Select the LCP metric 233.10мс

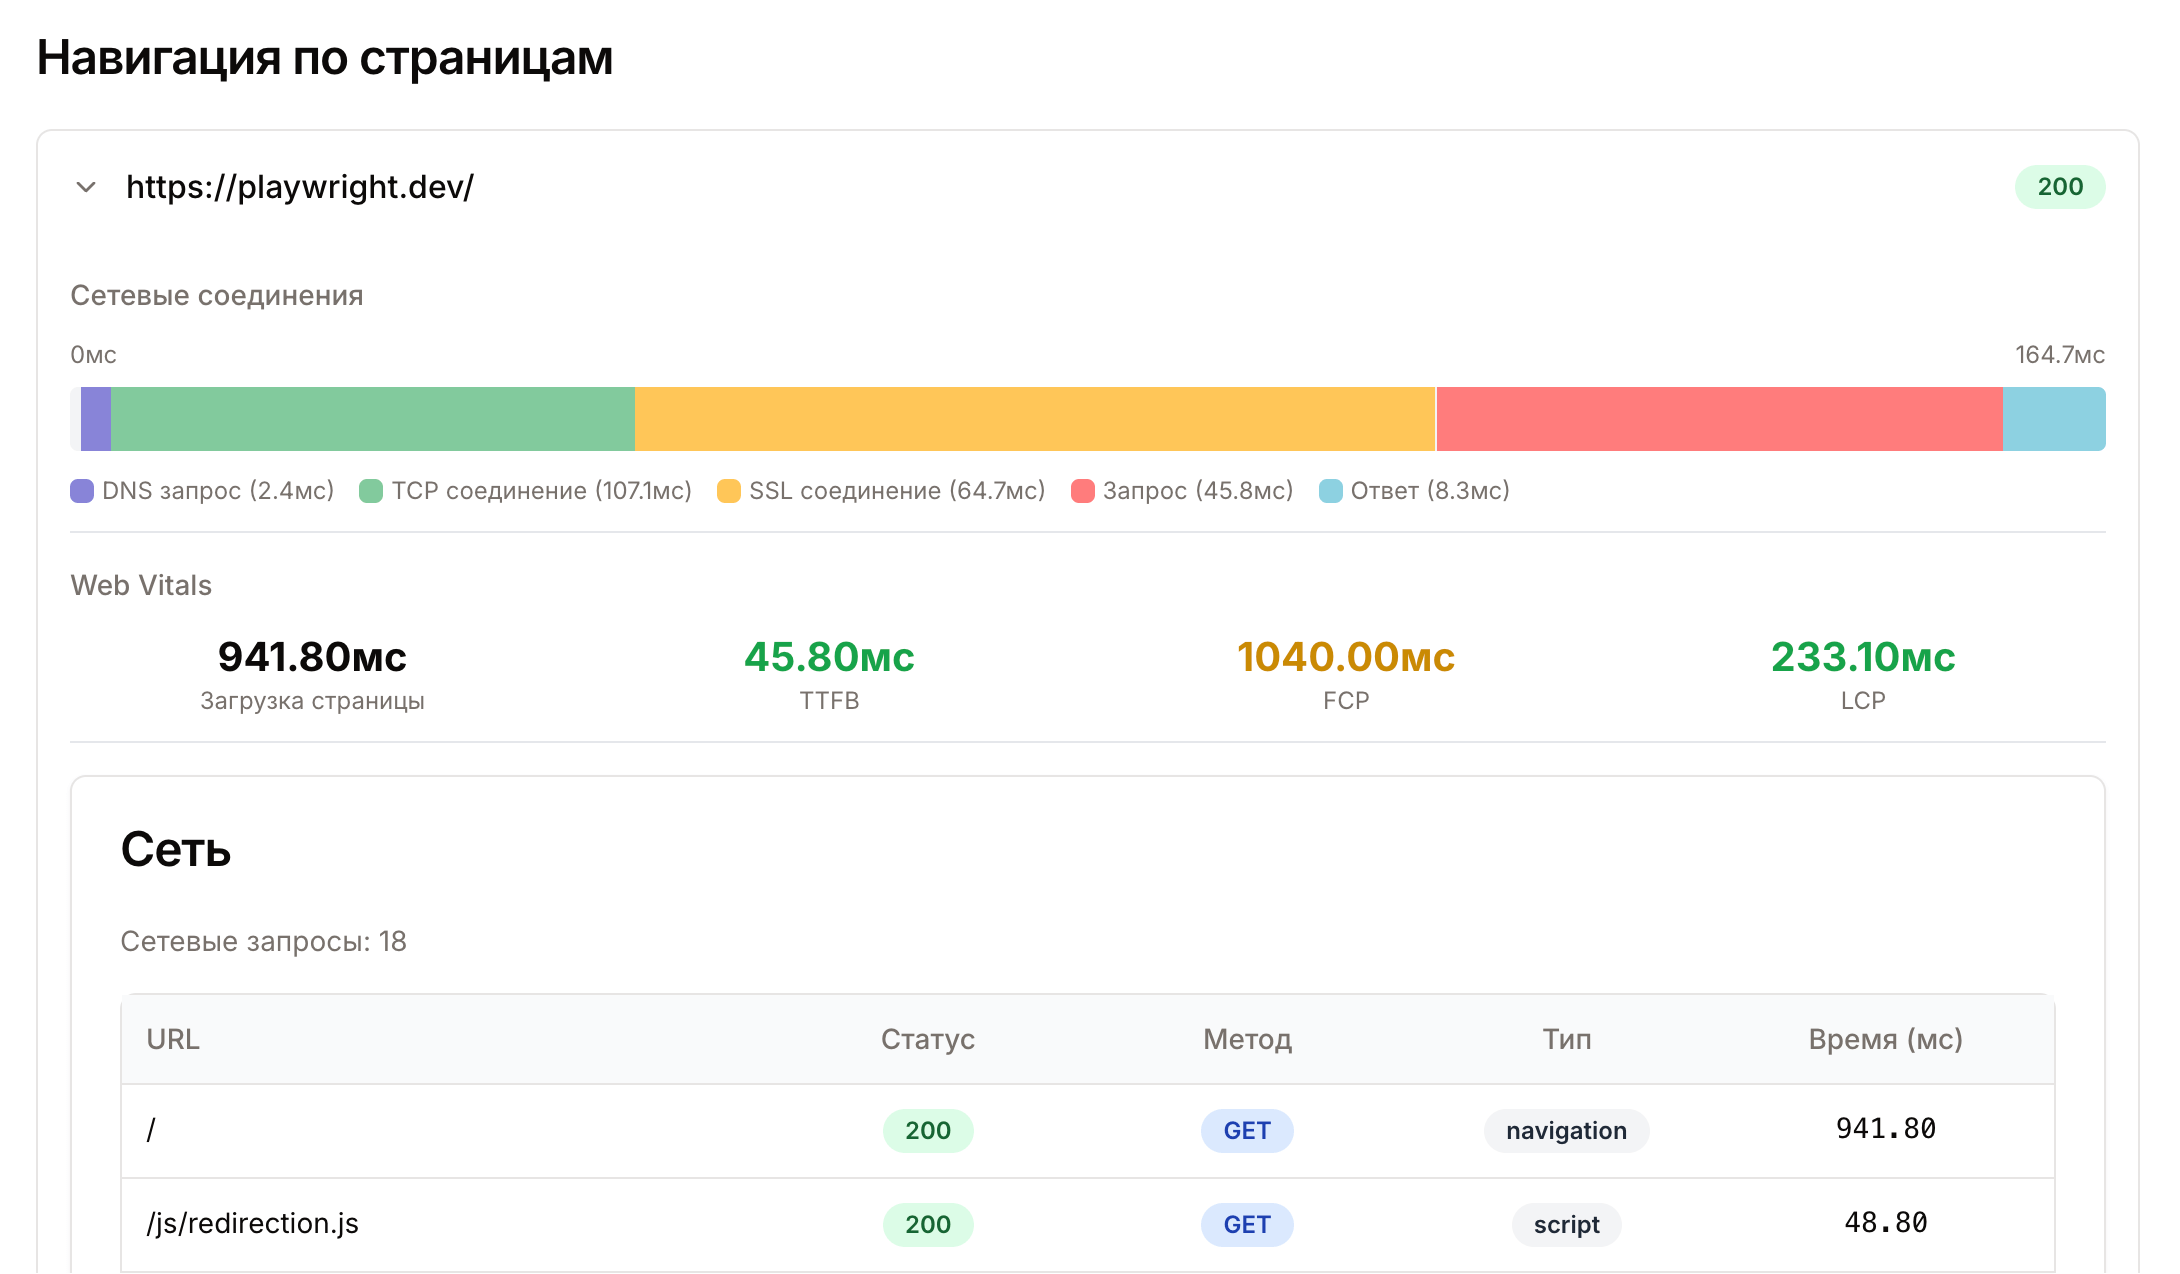coord(1862,657)
